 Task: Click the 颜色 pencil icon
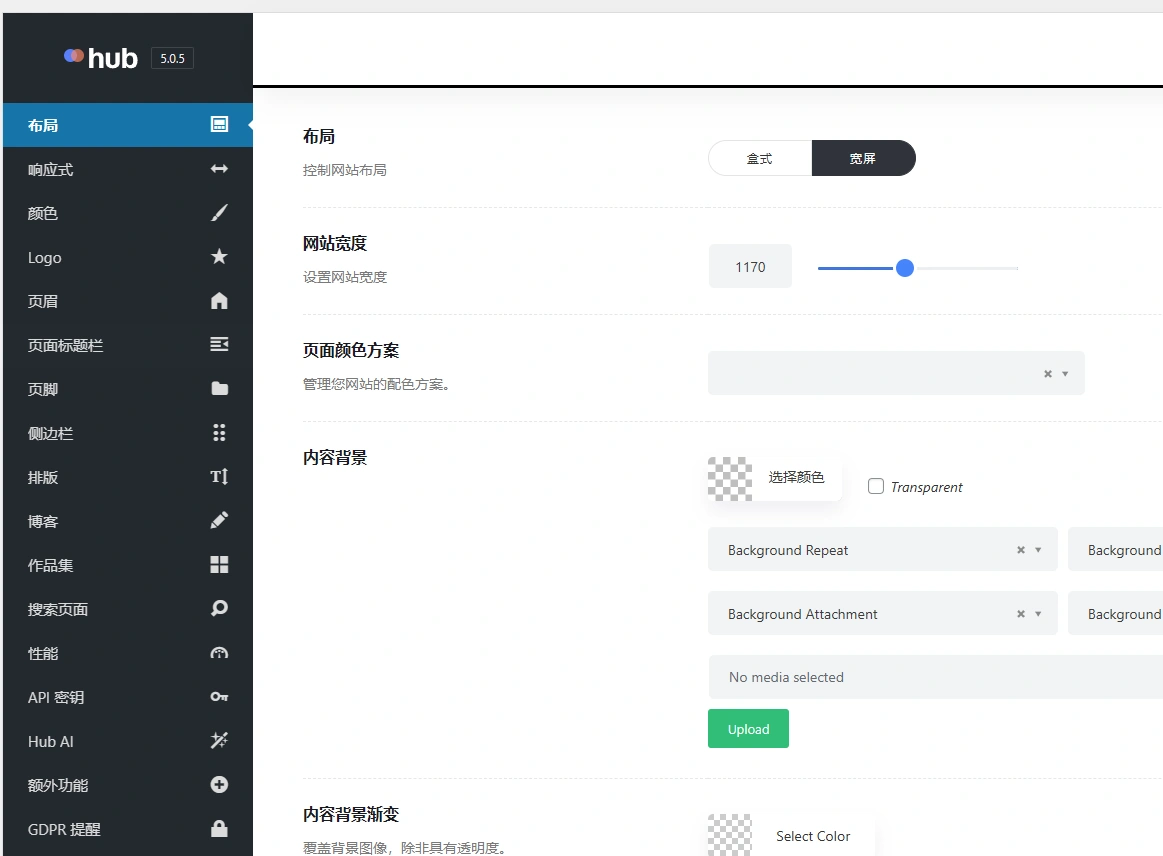click(219, 213)
